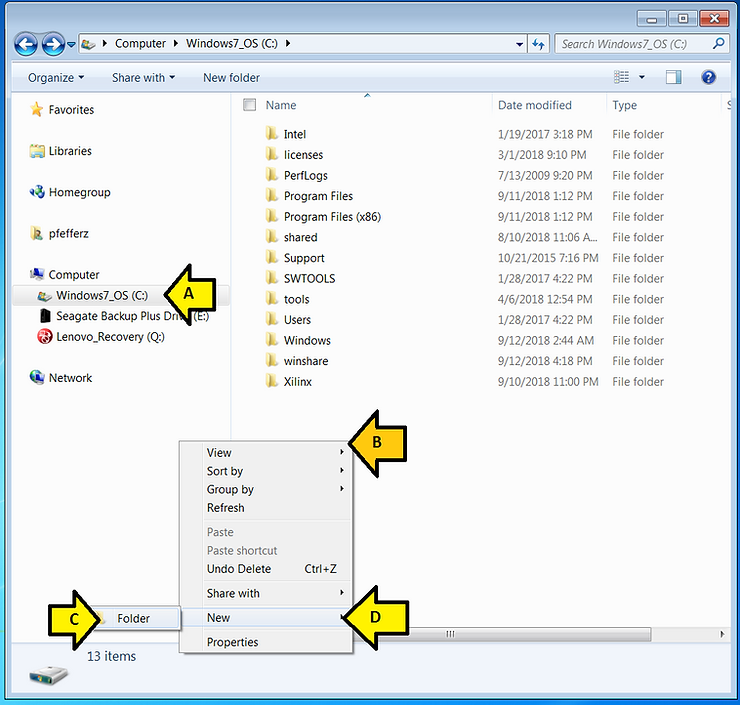This screenshot has height=705, width=740.
Task: Select the Support folder icon
Action: pyautogui.click(x=271, y=258)
